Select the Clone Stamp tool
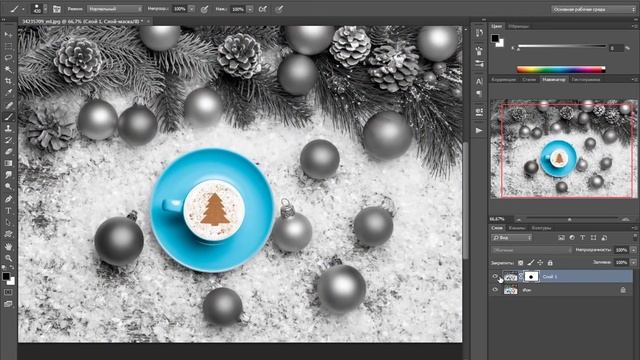 [x=8, y=128]
